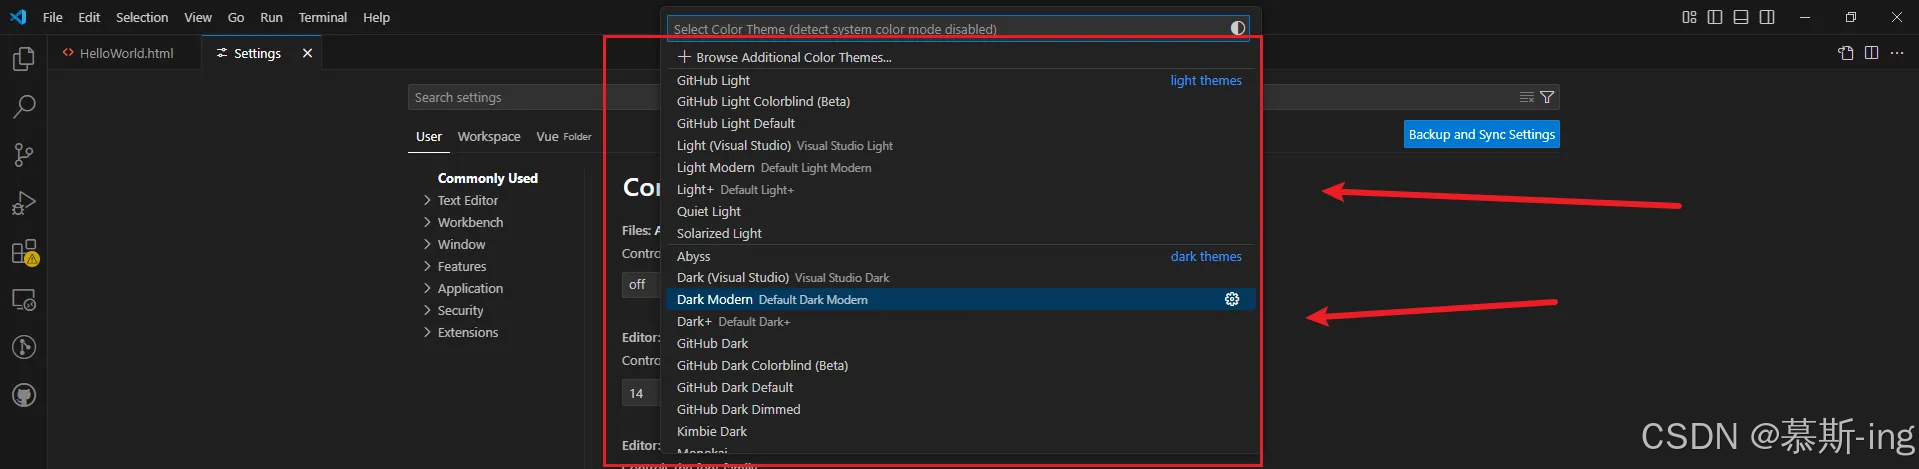Choose GitHub Light Colorblind (Beta) theme
Image resolution: width=1919 pixels, height=469 pixels.
(x=961, y=101)
